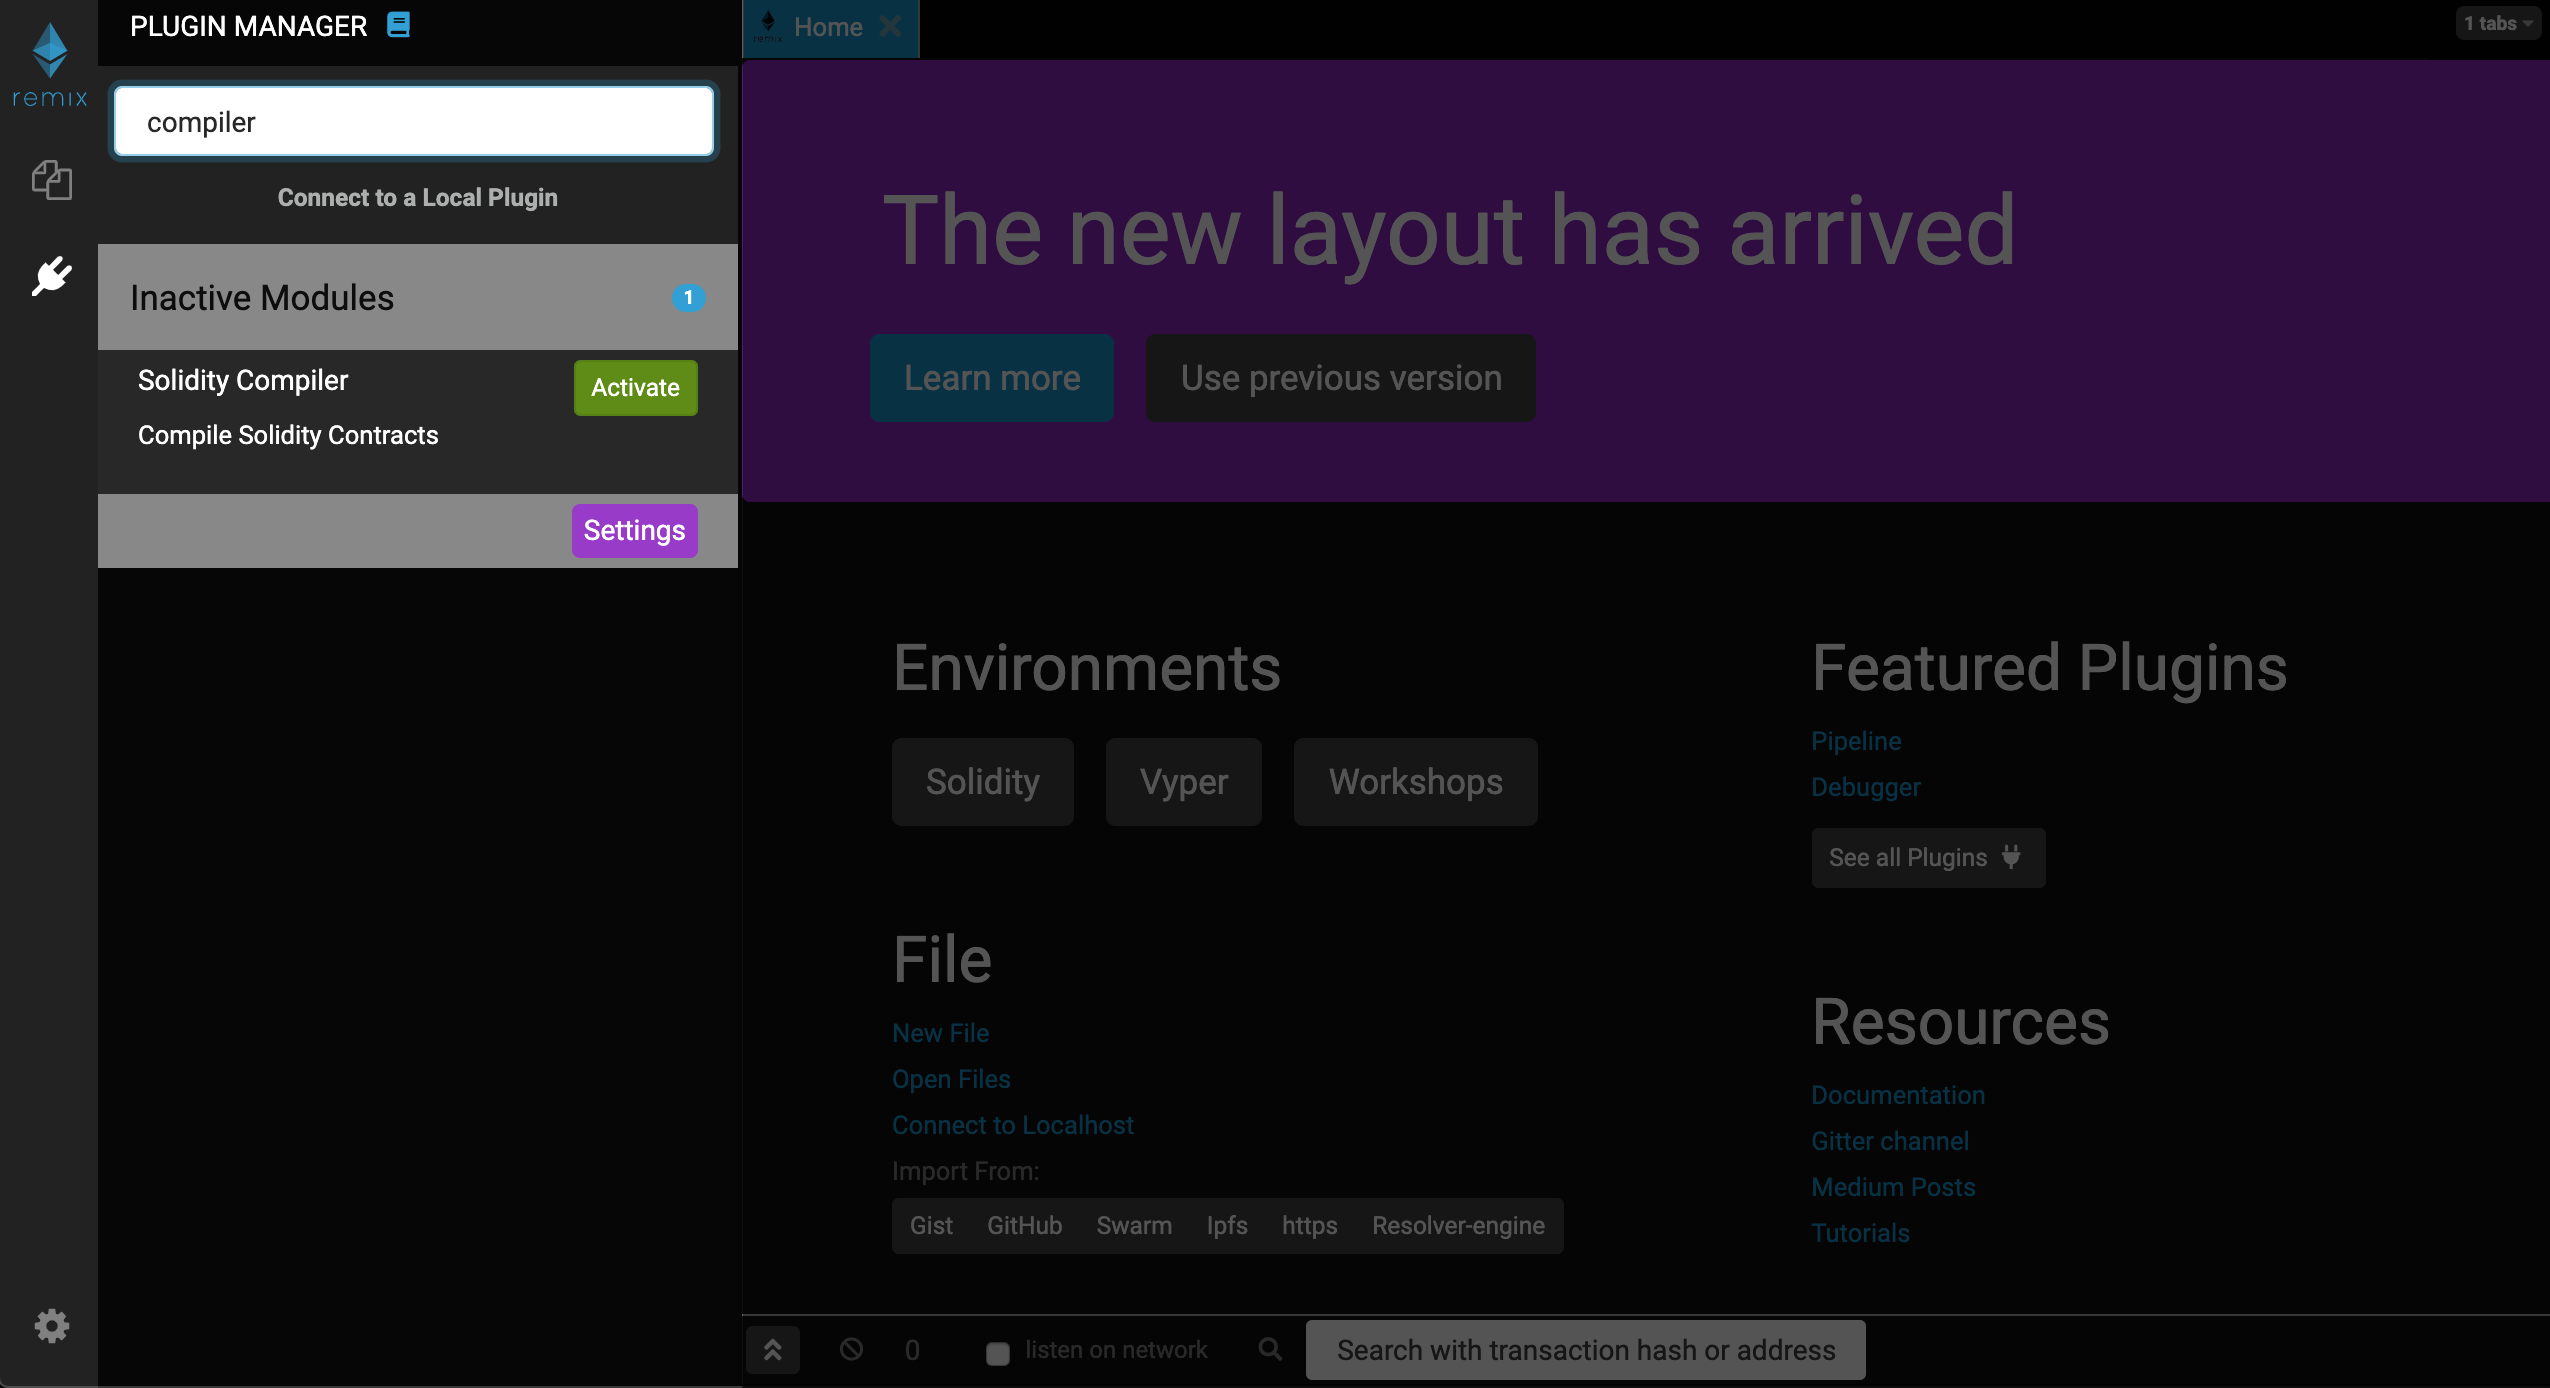Import from Resolver-engine
Screen dimensions: 2550x1388
pos(1458,1225)
